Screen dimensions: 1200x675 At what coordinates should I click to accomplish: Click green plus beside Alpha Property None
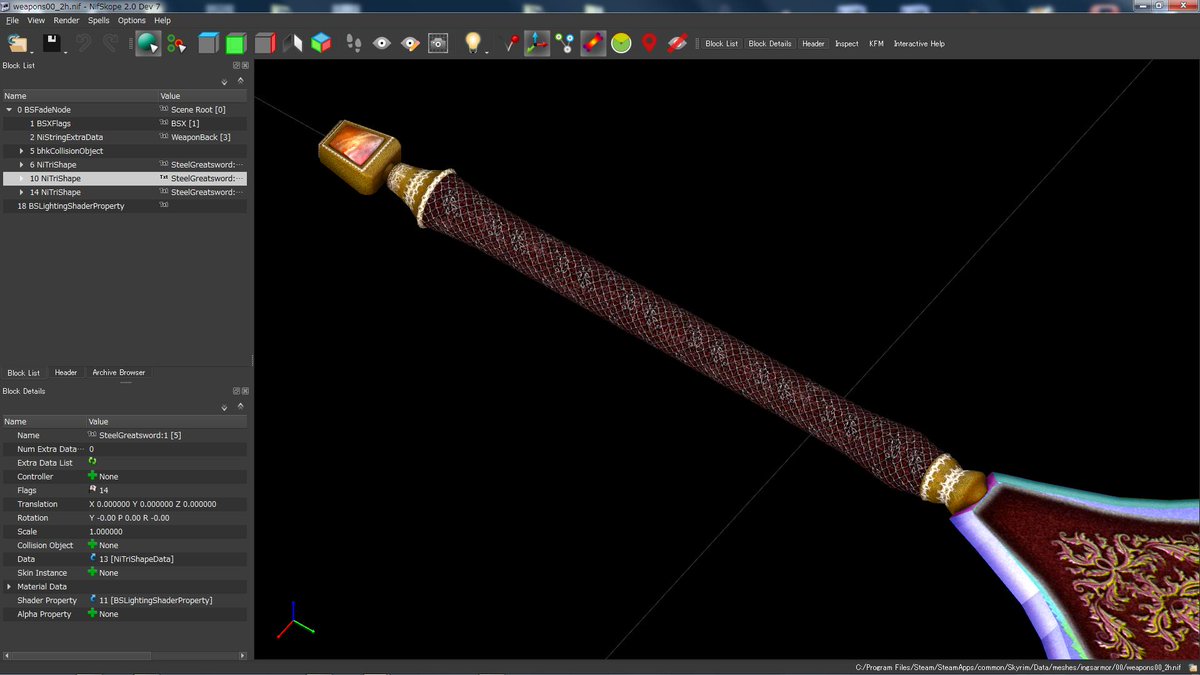coord(93,614)
